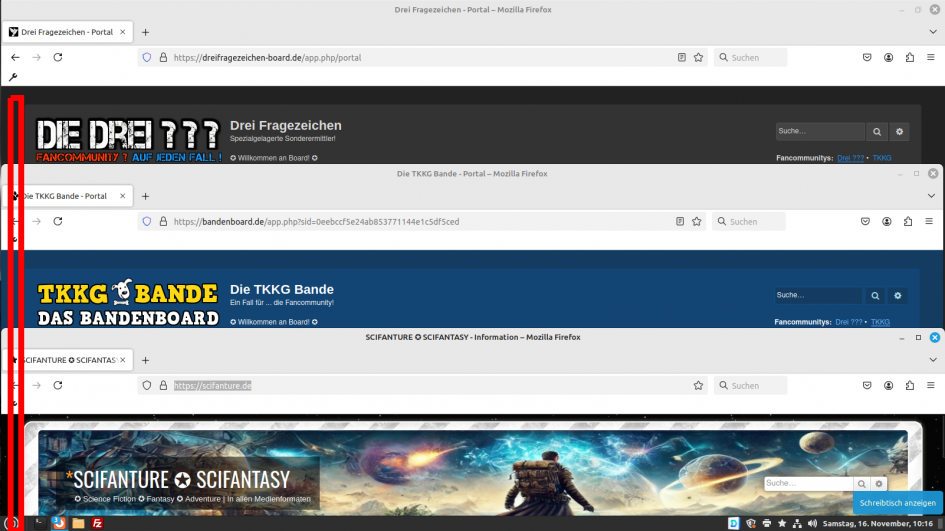Viewport: 945px width, 531px height.
Task: Save the Drei Fragezeichen page to Pocket
Action: [x=867, y=57]
